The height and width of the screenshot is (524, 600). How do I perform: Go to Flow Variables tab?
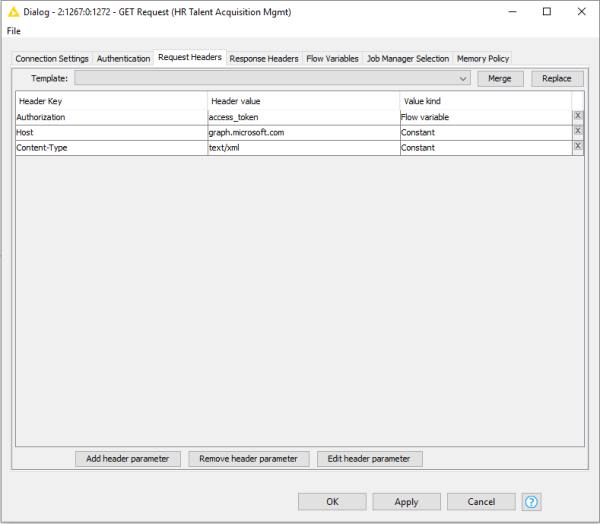click(x=332, y=59)
